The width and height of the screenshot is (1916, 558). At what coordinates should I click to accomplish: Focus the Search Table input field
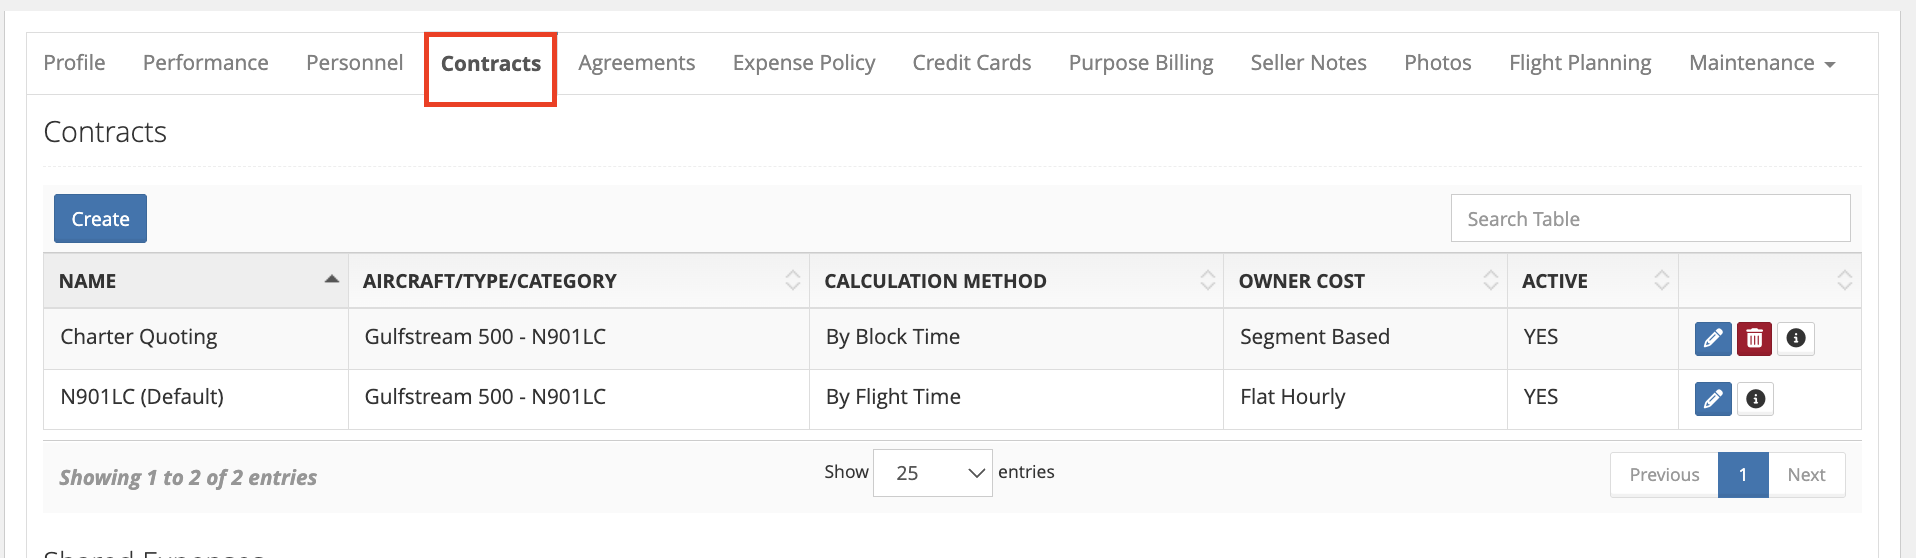click(1651, 218)
